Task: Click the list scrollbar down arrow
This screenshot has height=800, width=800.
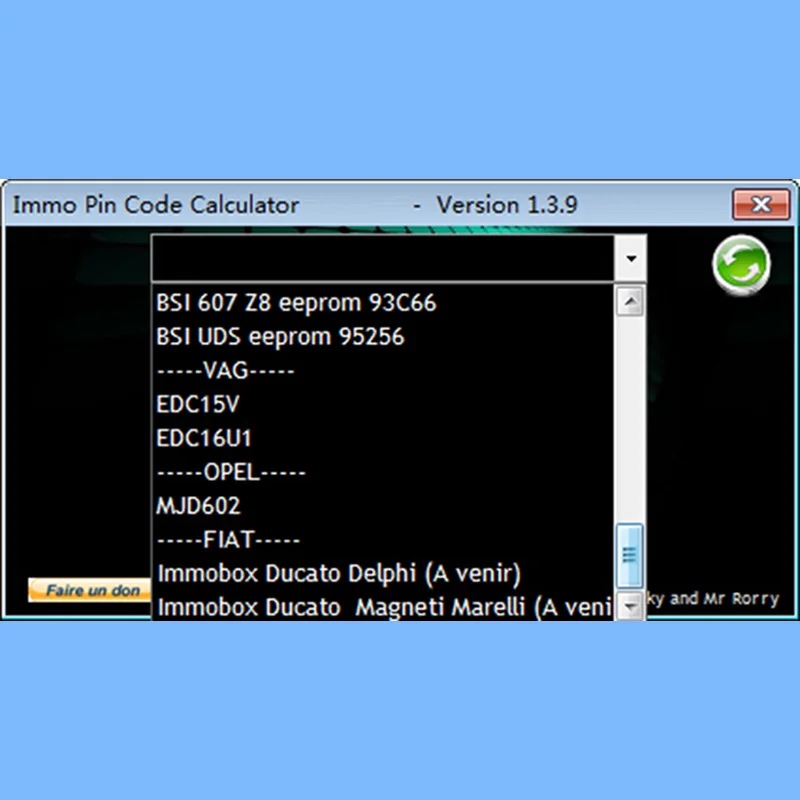Action: pyautogui.click(x=630, y=606)
